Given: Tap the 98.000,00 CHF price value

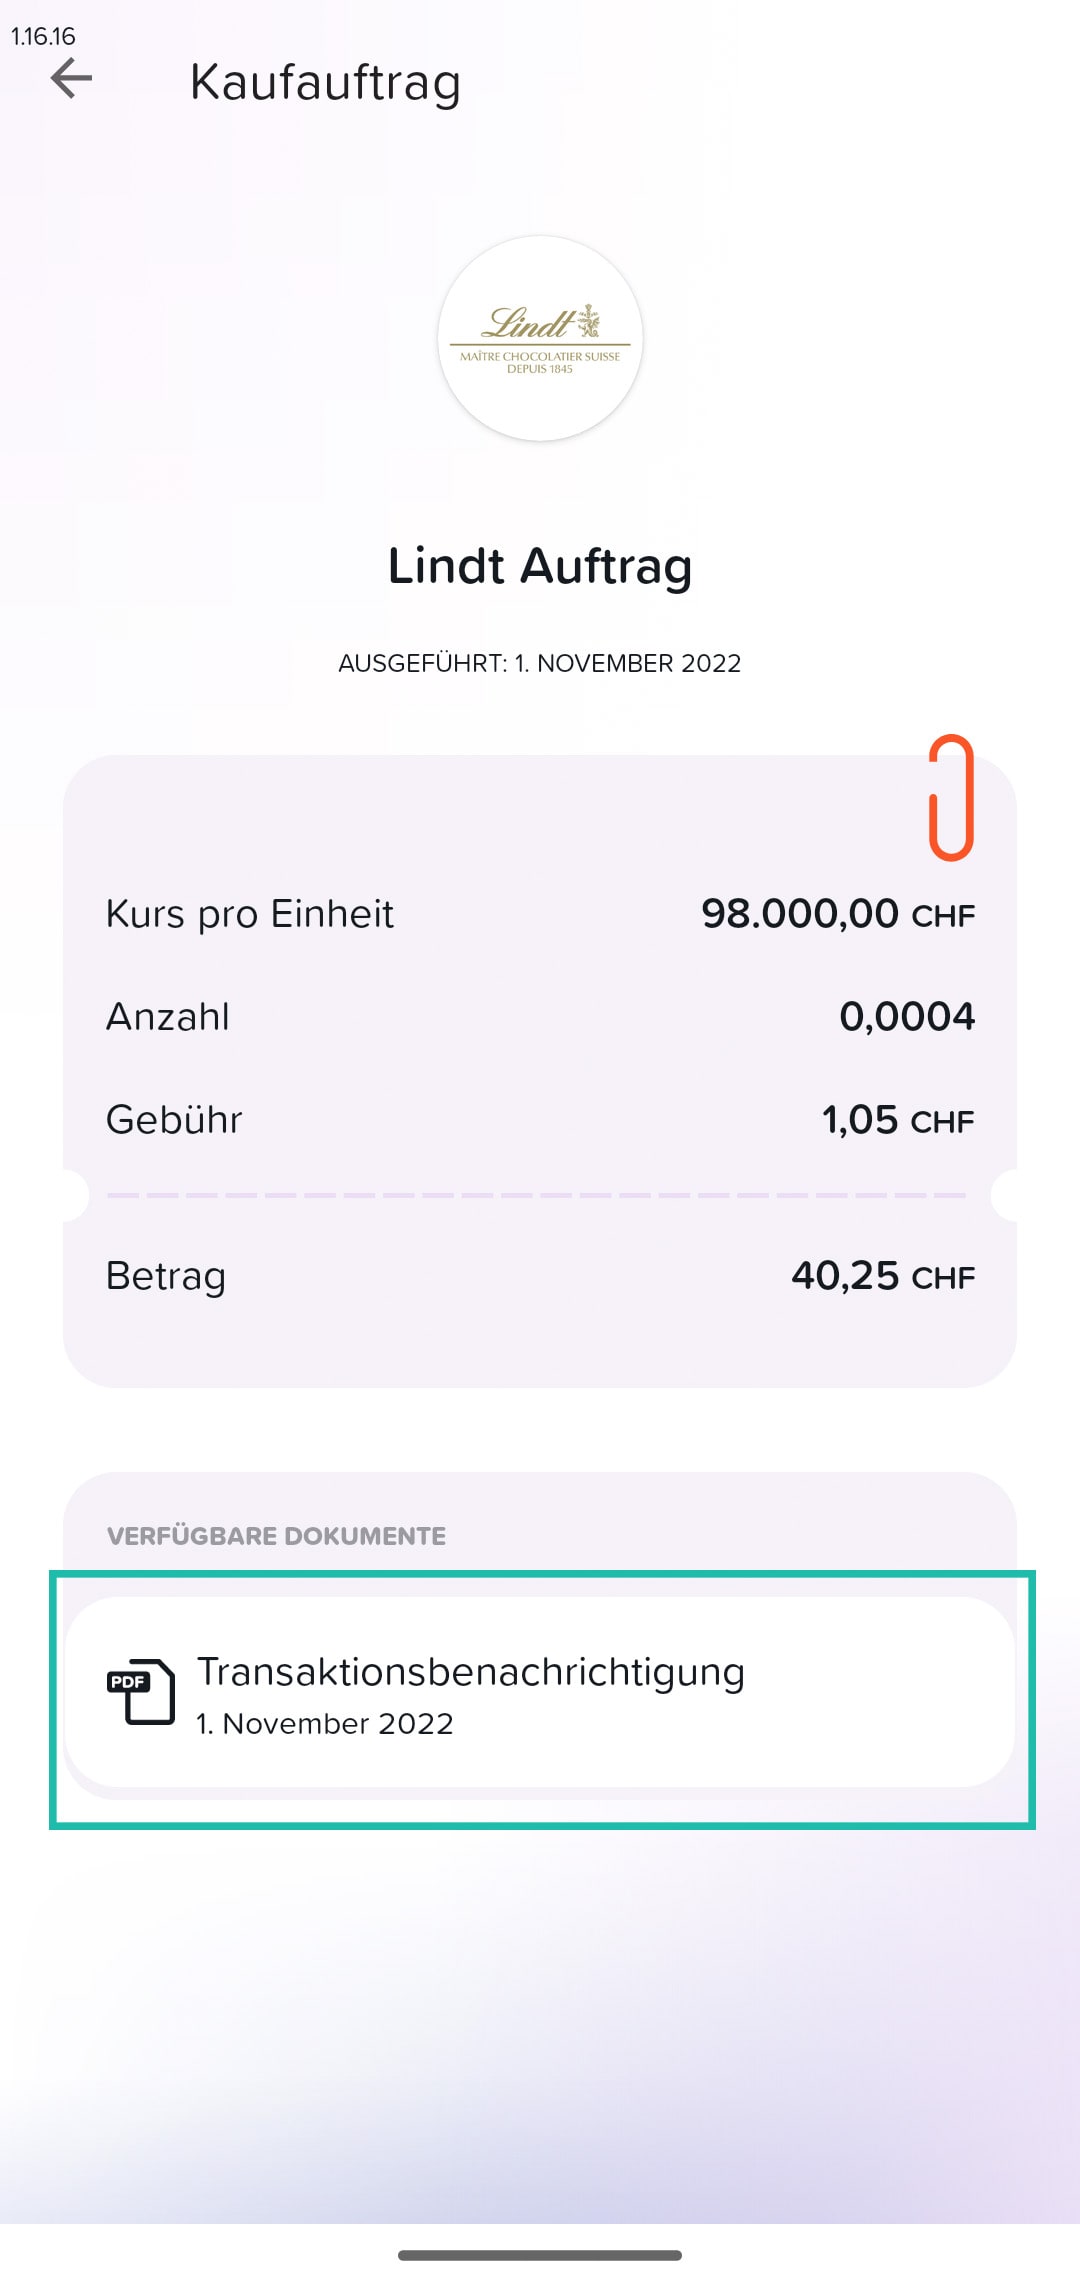Looking at the screenshot, I should [x=838, y=914].
